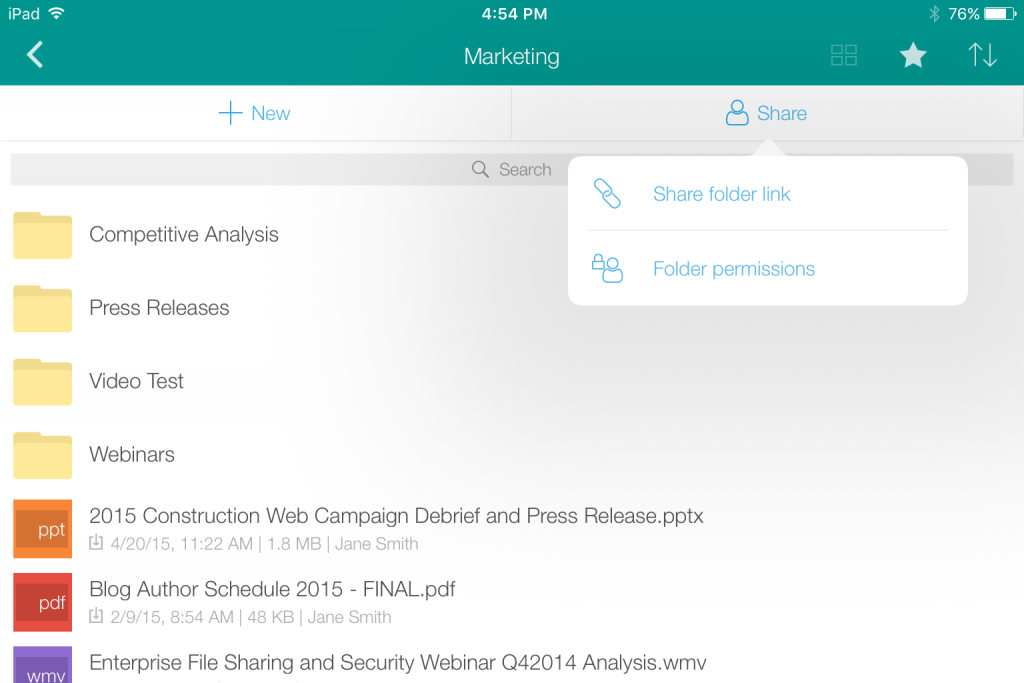1024x683 pixels.
Task: Tap the purple wmv file icon
Action: point(42,666)
